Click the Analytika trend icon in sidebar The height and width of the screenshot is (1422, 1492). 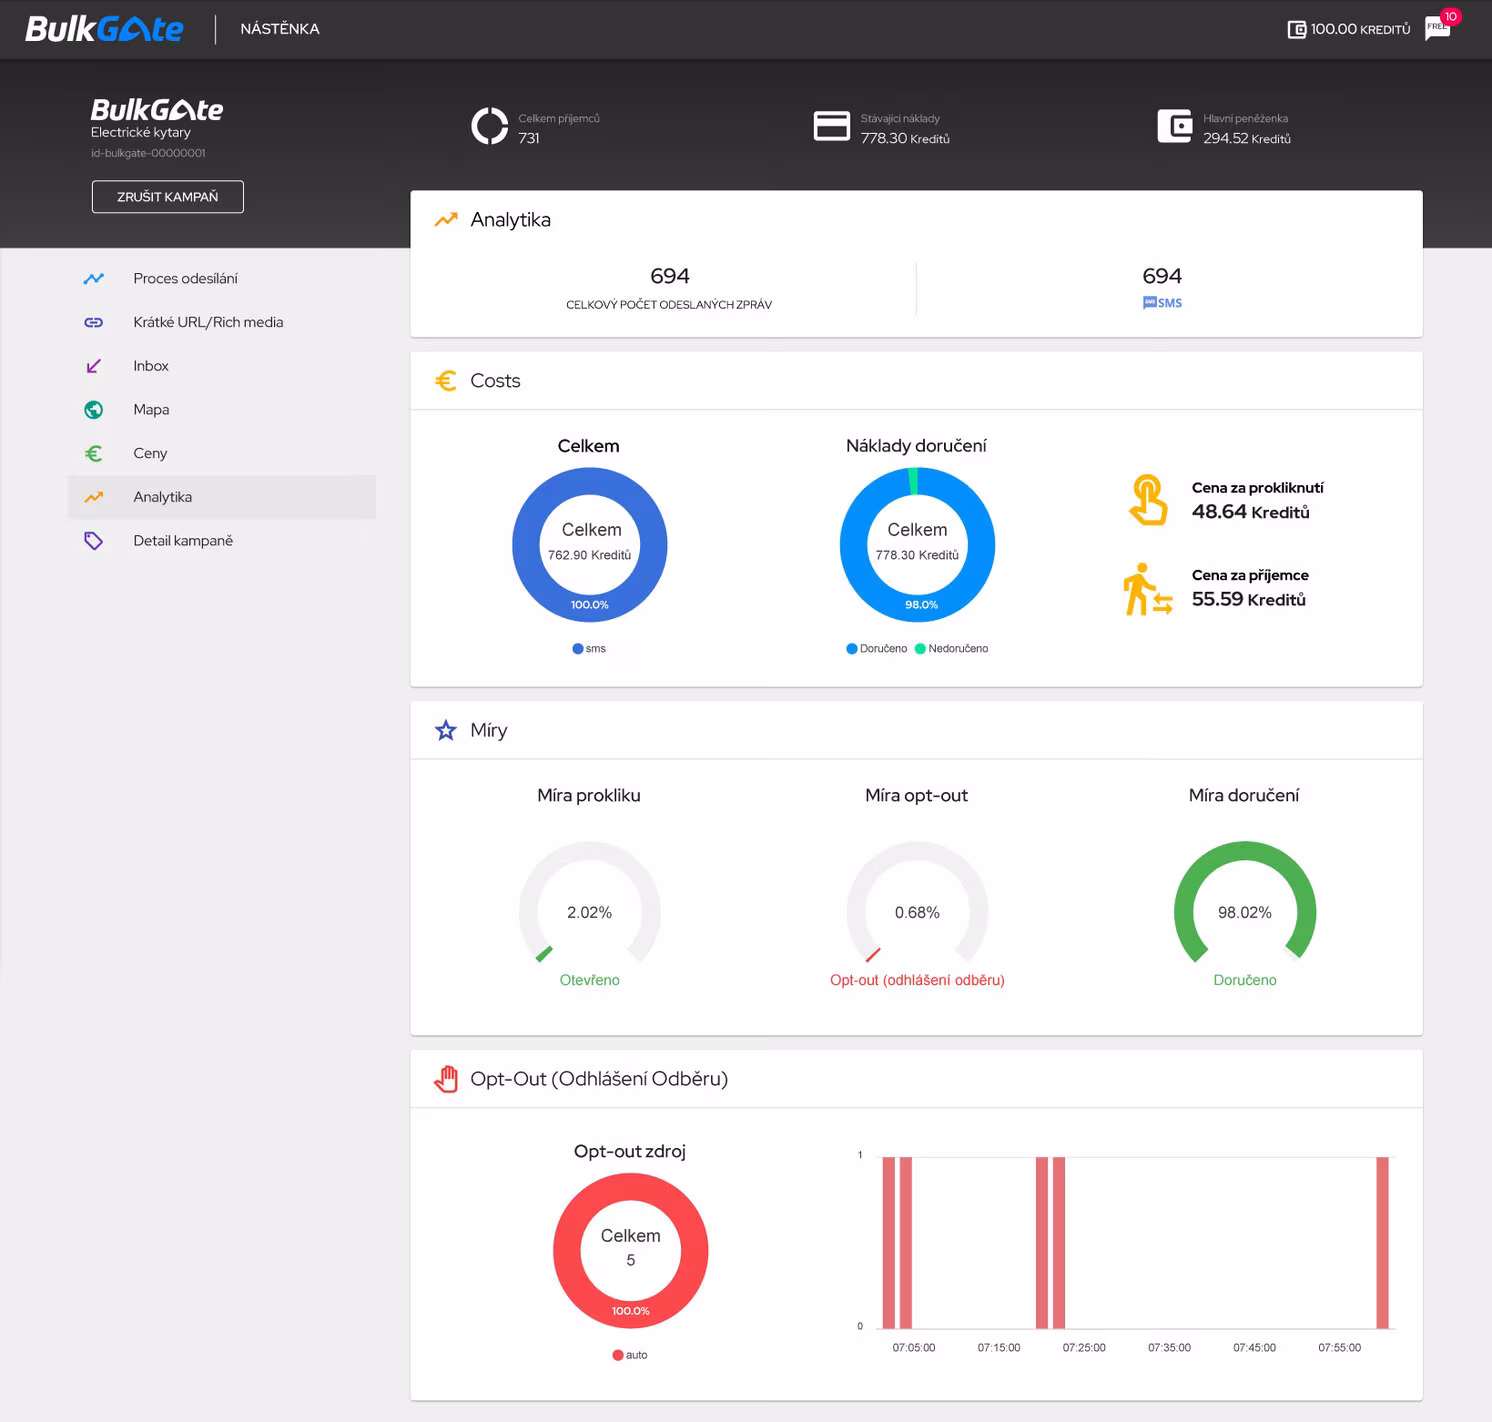tap(94, 497)
